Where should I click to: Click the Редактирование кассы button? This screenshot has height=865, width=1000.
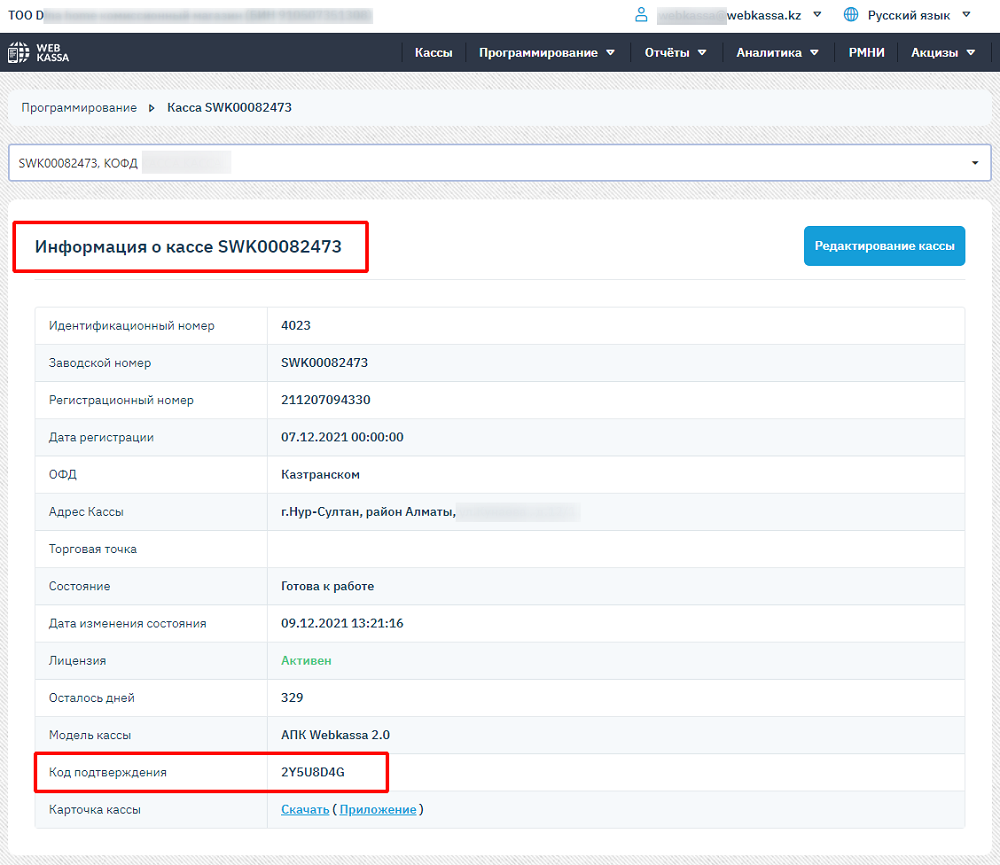point(884,246)
